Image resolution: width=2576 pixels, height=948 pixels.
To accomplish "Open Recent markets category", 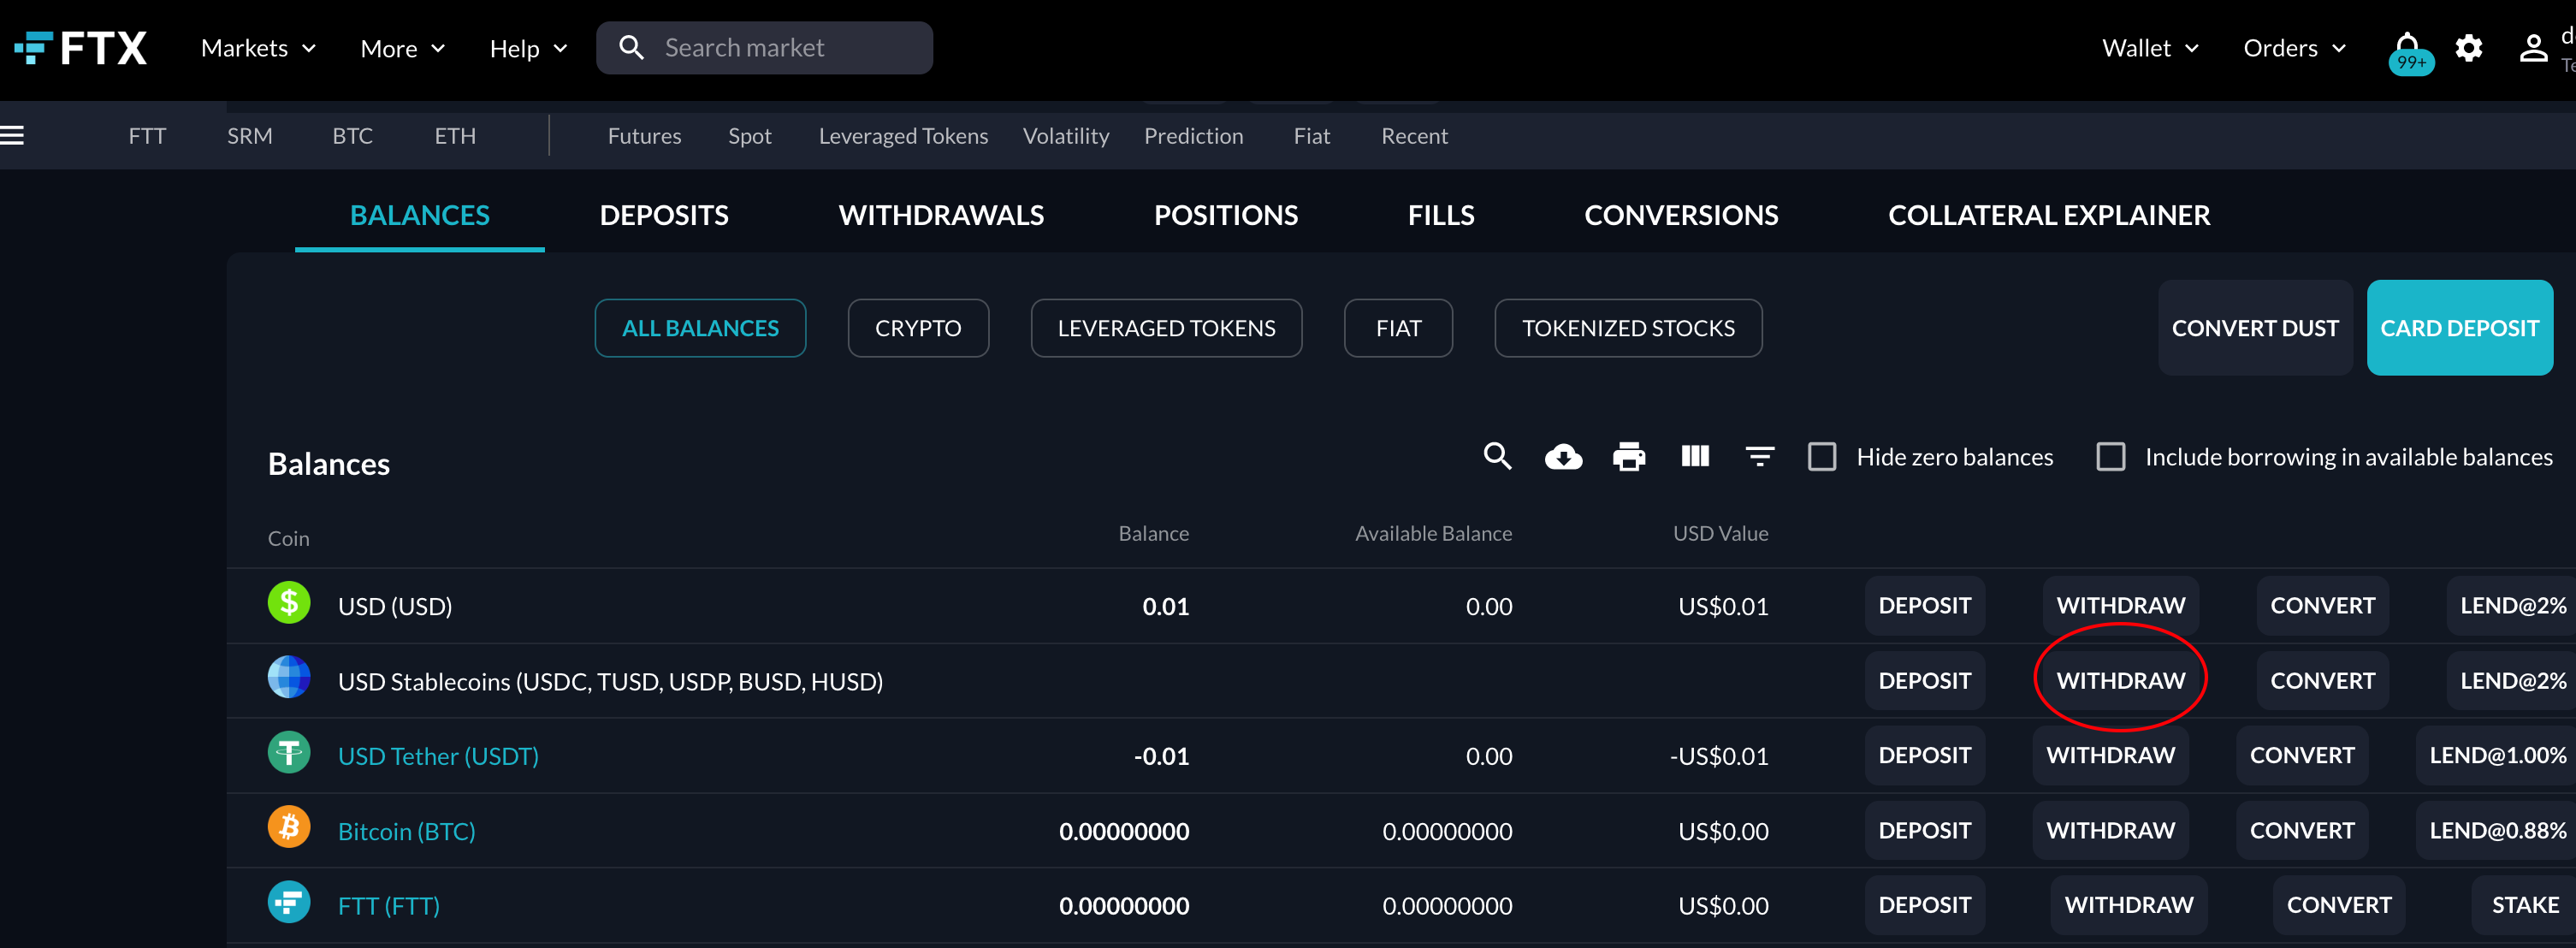I will point(1414,136).
